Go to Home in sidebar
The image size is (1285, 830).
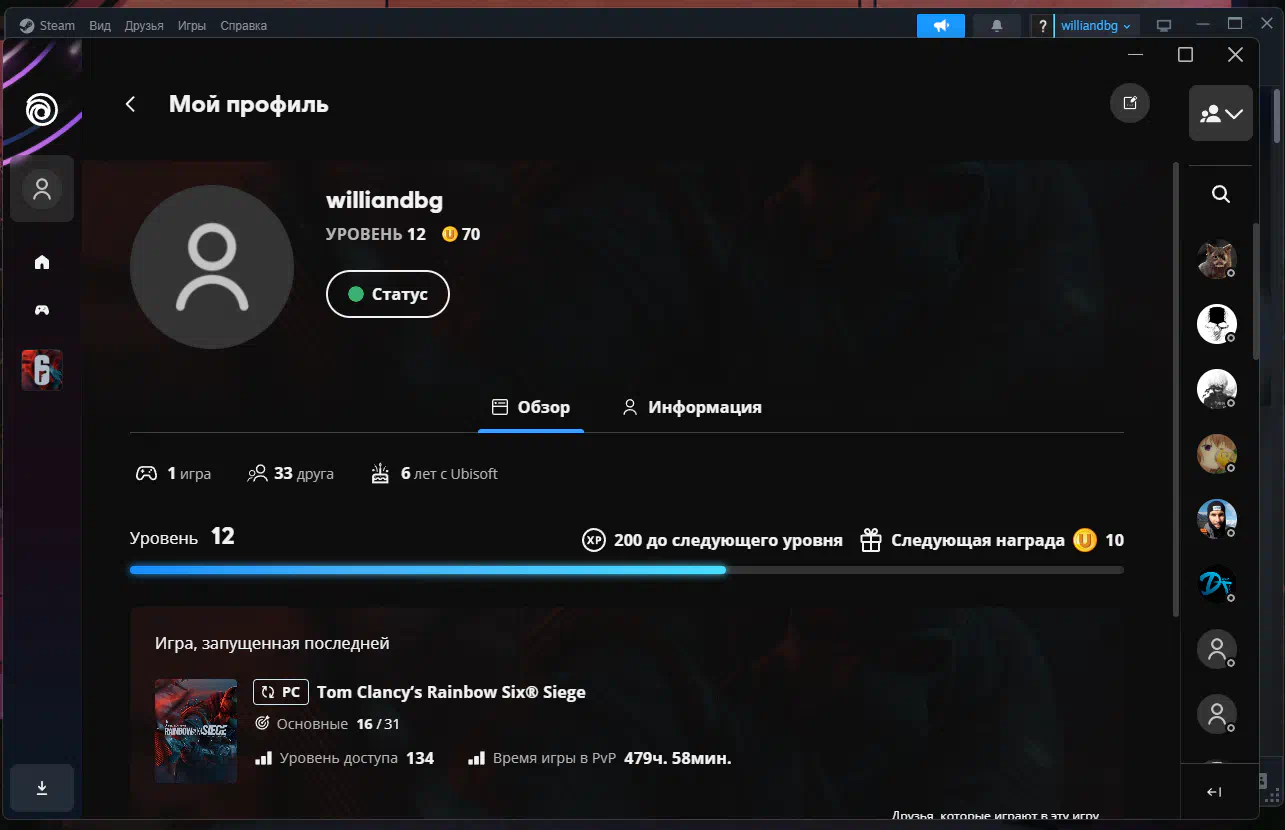pos(42,262)
